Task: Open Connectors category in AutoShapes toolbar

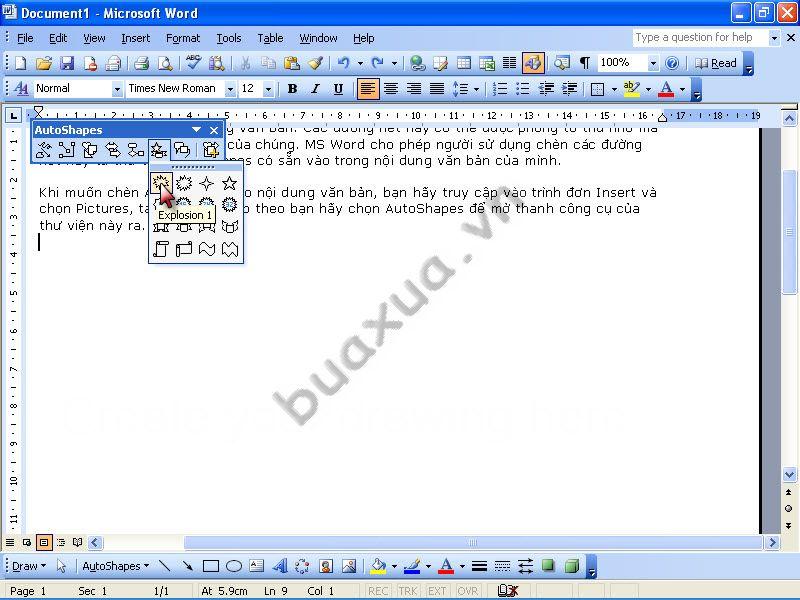Action: click(x=67, y=150)
